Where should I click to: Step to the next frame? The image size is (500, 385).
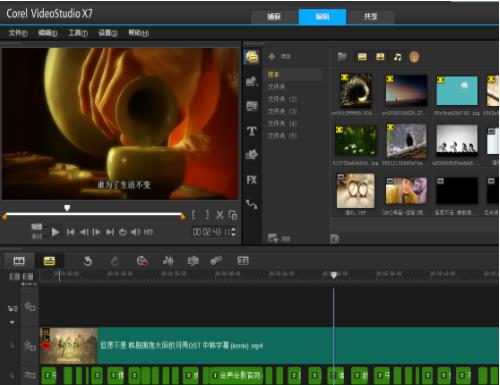(x=96, y=232)
